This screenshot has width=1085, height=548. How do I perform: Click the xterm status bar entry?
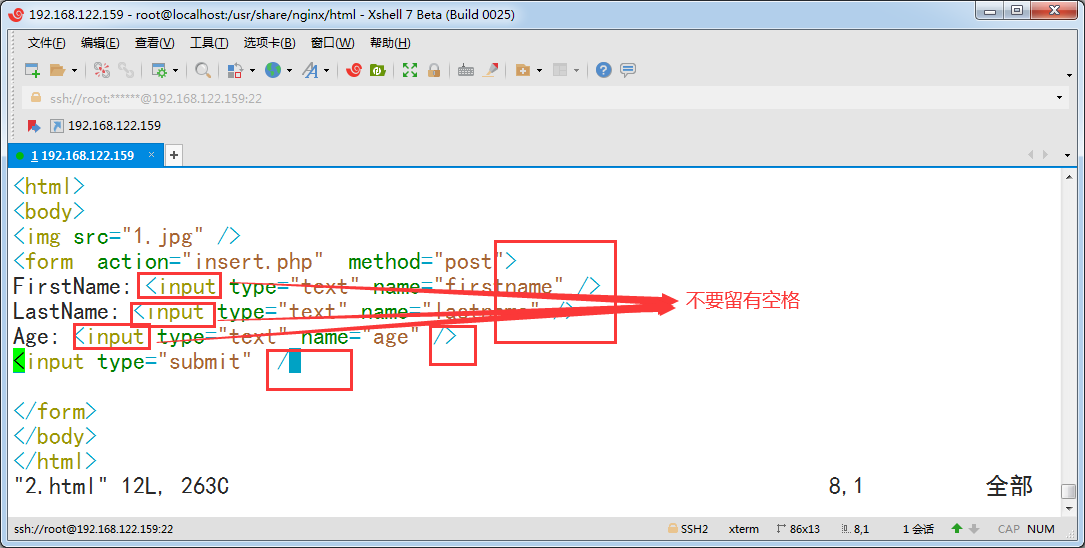click(744, 529)
